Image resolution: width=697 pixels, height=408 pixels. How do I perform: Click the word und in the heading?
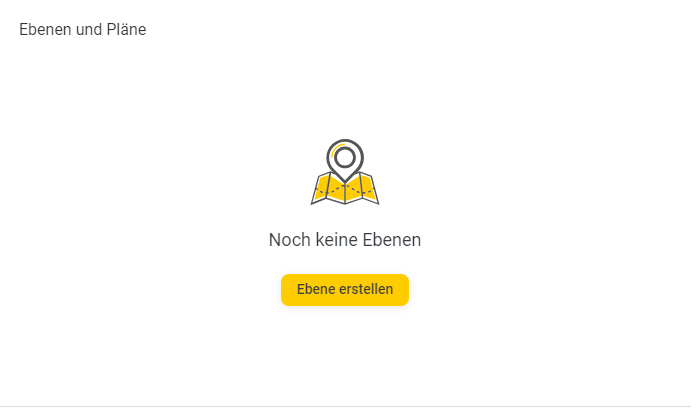(x=88, y=30)
